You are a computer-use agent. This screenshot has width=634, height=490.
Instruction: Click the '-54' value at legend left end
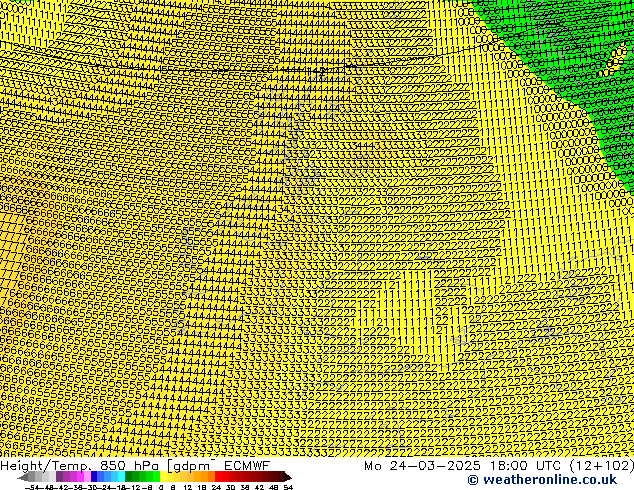pyautogui.click(x=32, y=488)
